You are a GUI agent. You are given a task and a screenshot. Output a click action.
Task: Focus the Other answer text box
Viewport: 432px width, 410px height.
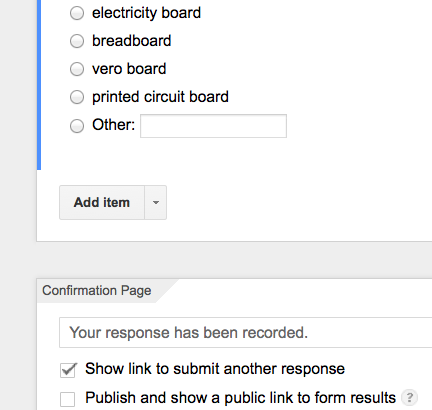(213, 126)
